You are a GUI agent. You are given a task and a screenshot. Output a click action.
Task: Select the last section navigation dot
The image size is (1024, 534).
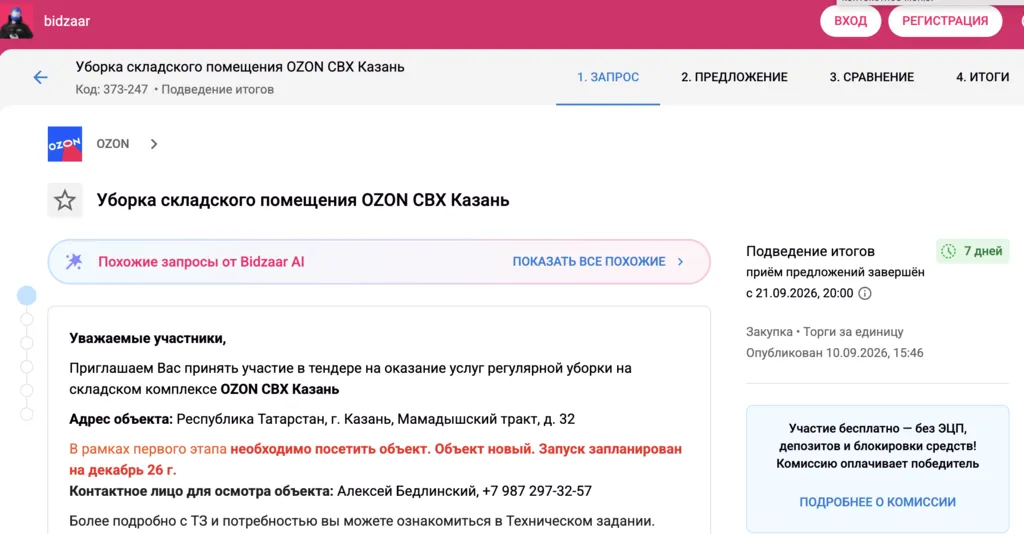click(x=27, y=414)
